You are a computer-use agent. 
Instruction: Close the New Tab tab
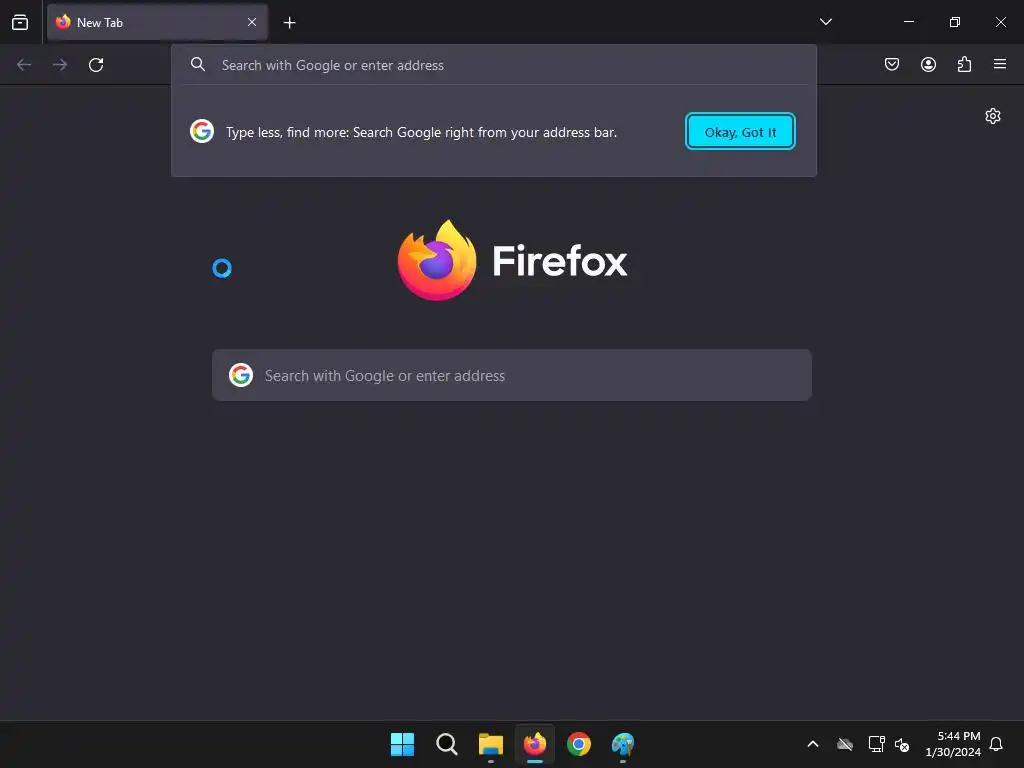pyautogui.click(x=251, y=22)
